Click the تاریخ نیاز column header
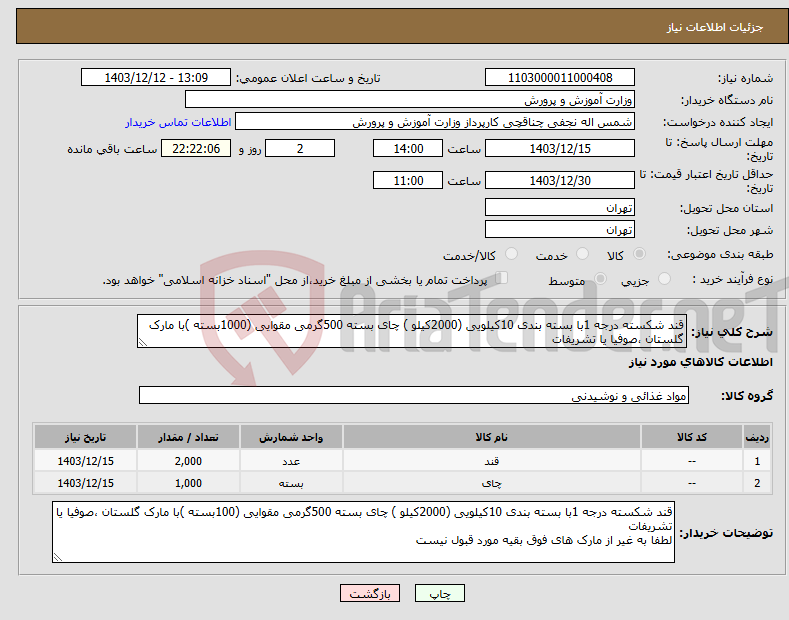 (x=85, y=437)
